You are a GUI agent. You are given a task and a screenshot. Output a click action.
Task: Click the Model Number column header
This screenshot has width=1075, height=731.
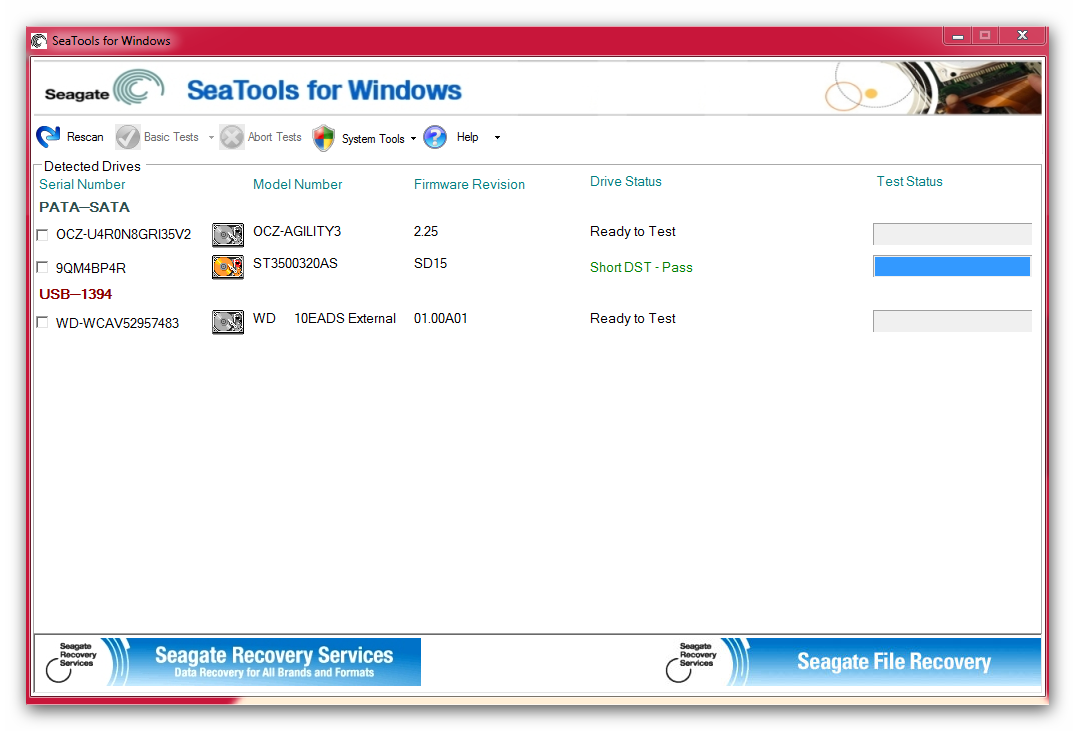pos(298,184)
